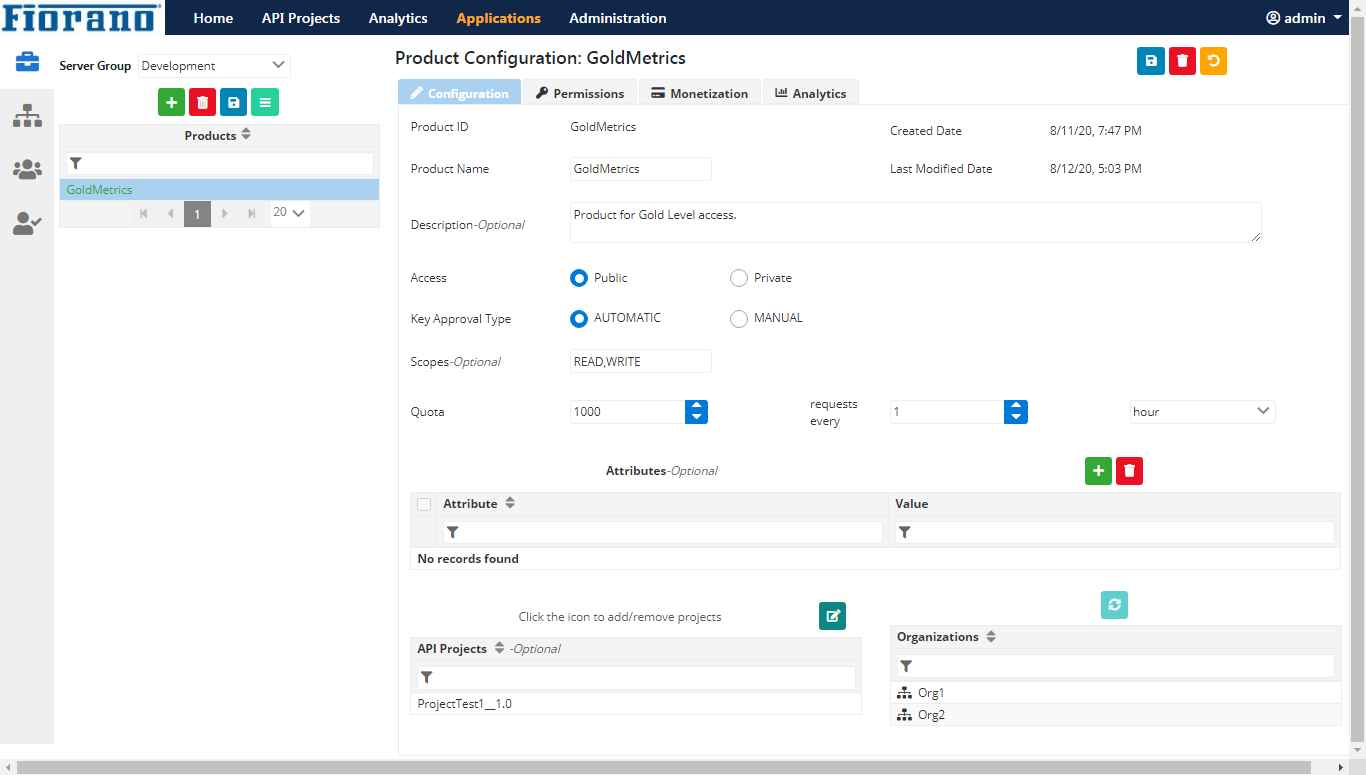
Task: Delete selected product in Products toolbar
Action: tap(202, 102)
